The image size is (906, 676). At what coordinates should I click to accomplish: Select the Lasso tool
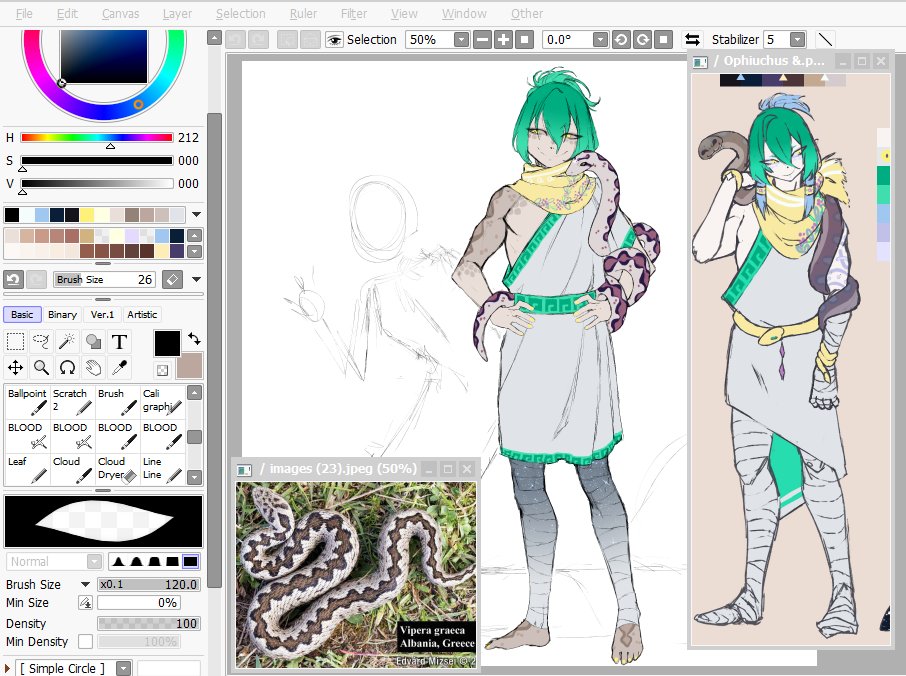point(41,341)
